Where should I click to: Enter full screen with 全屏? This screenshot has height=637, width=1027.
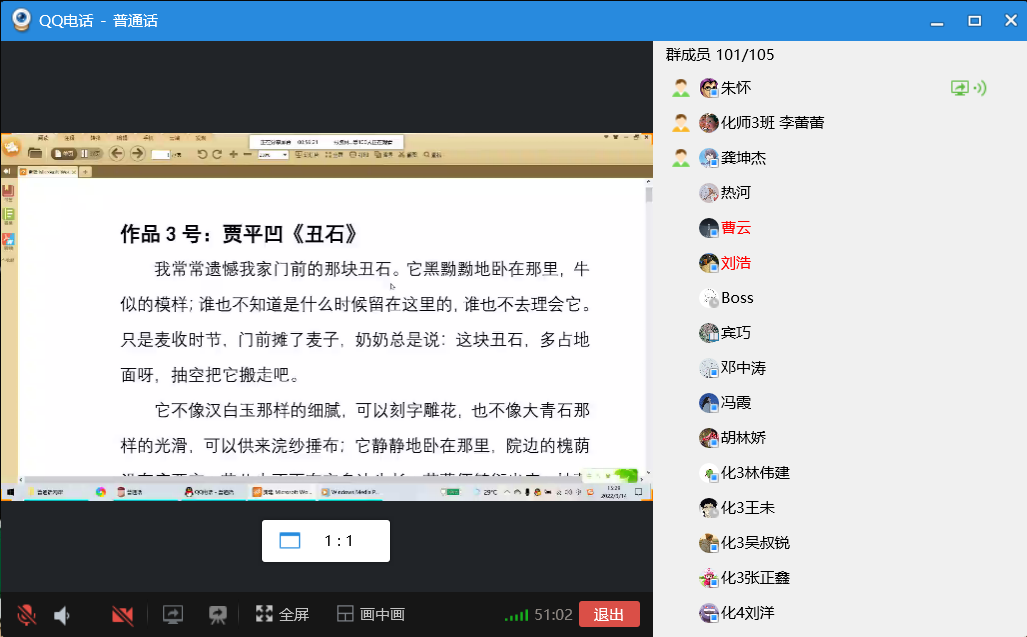[x=282, y=615]
